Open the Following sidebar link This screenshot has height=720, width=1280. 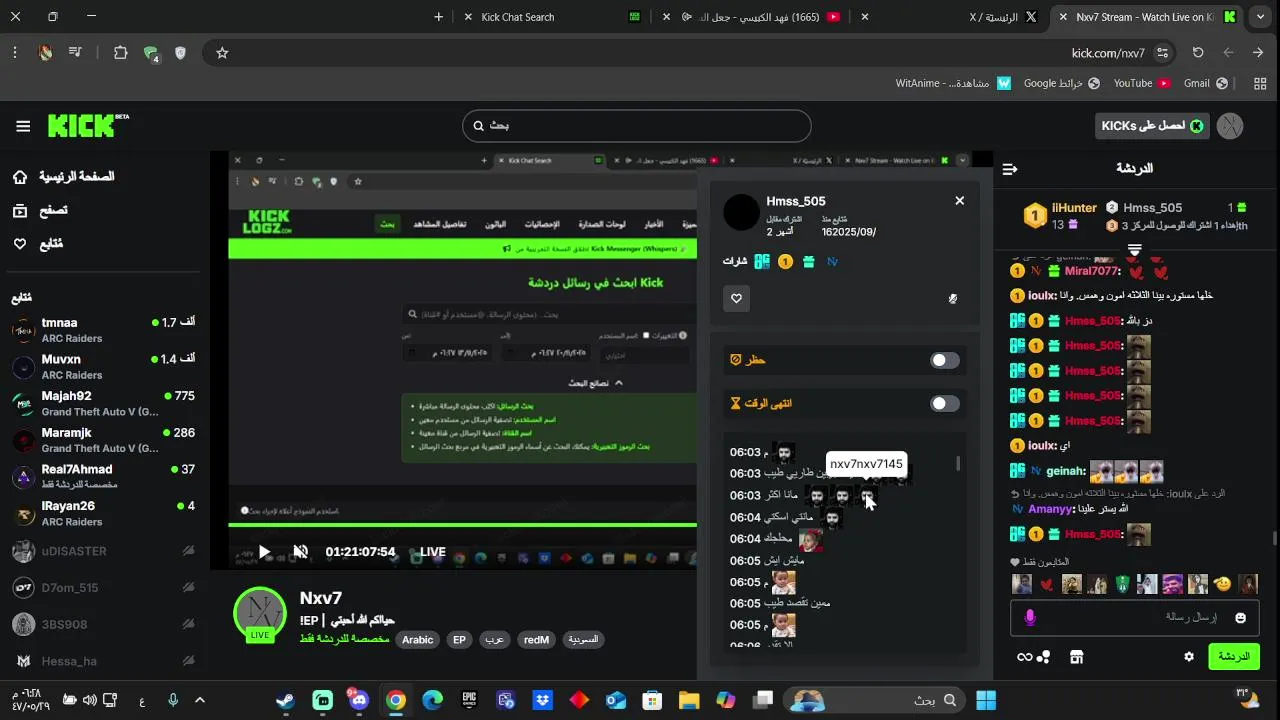pyautogui.click(x=38, y=244)
